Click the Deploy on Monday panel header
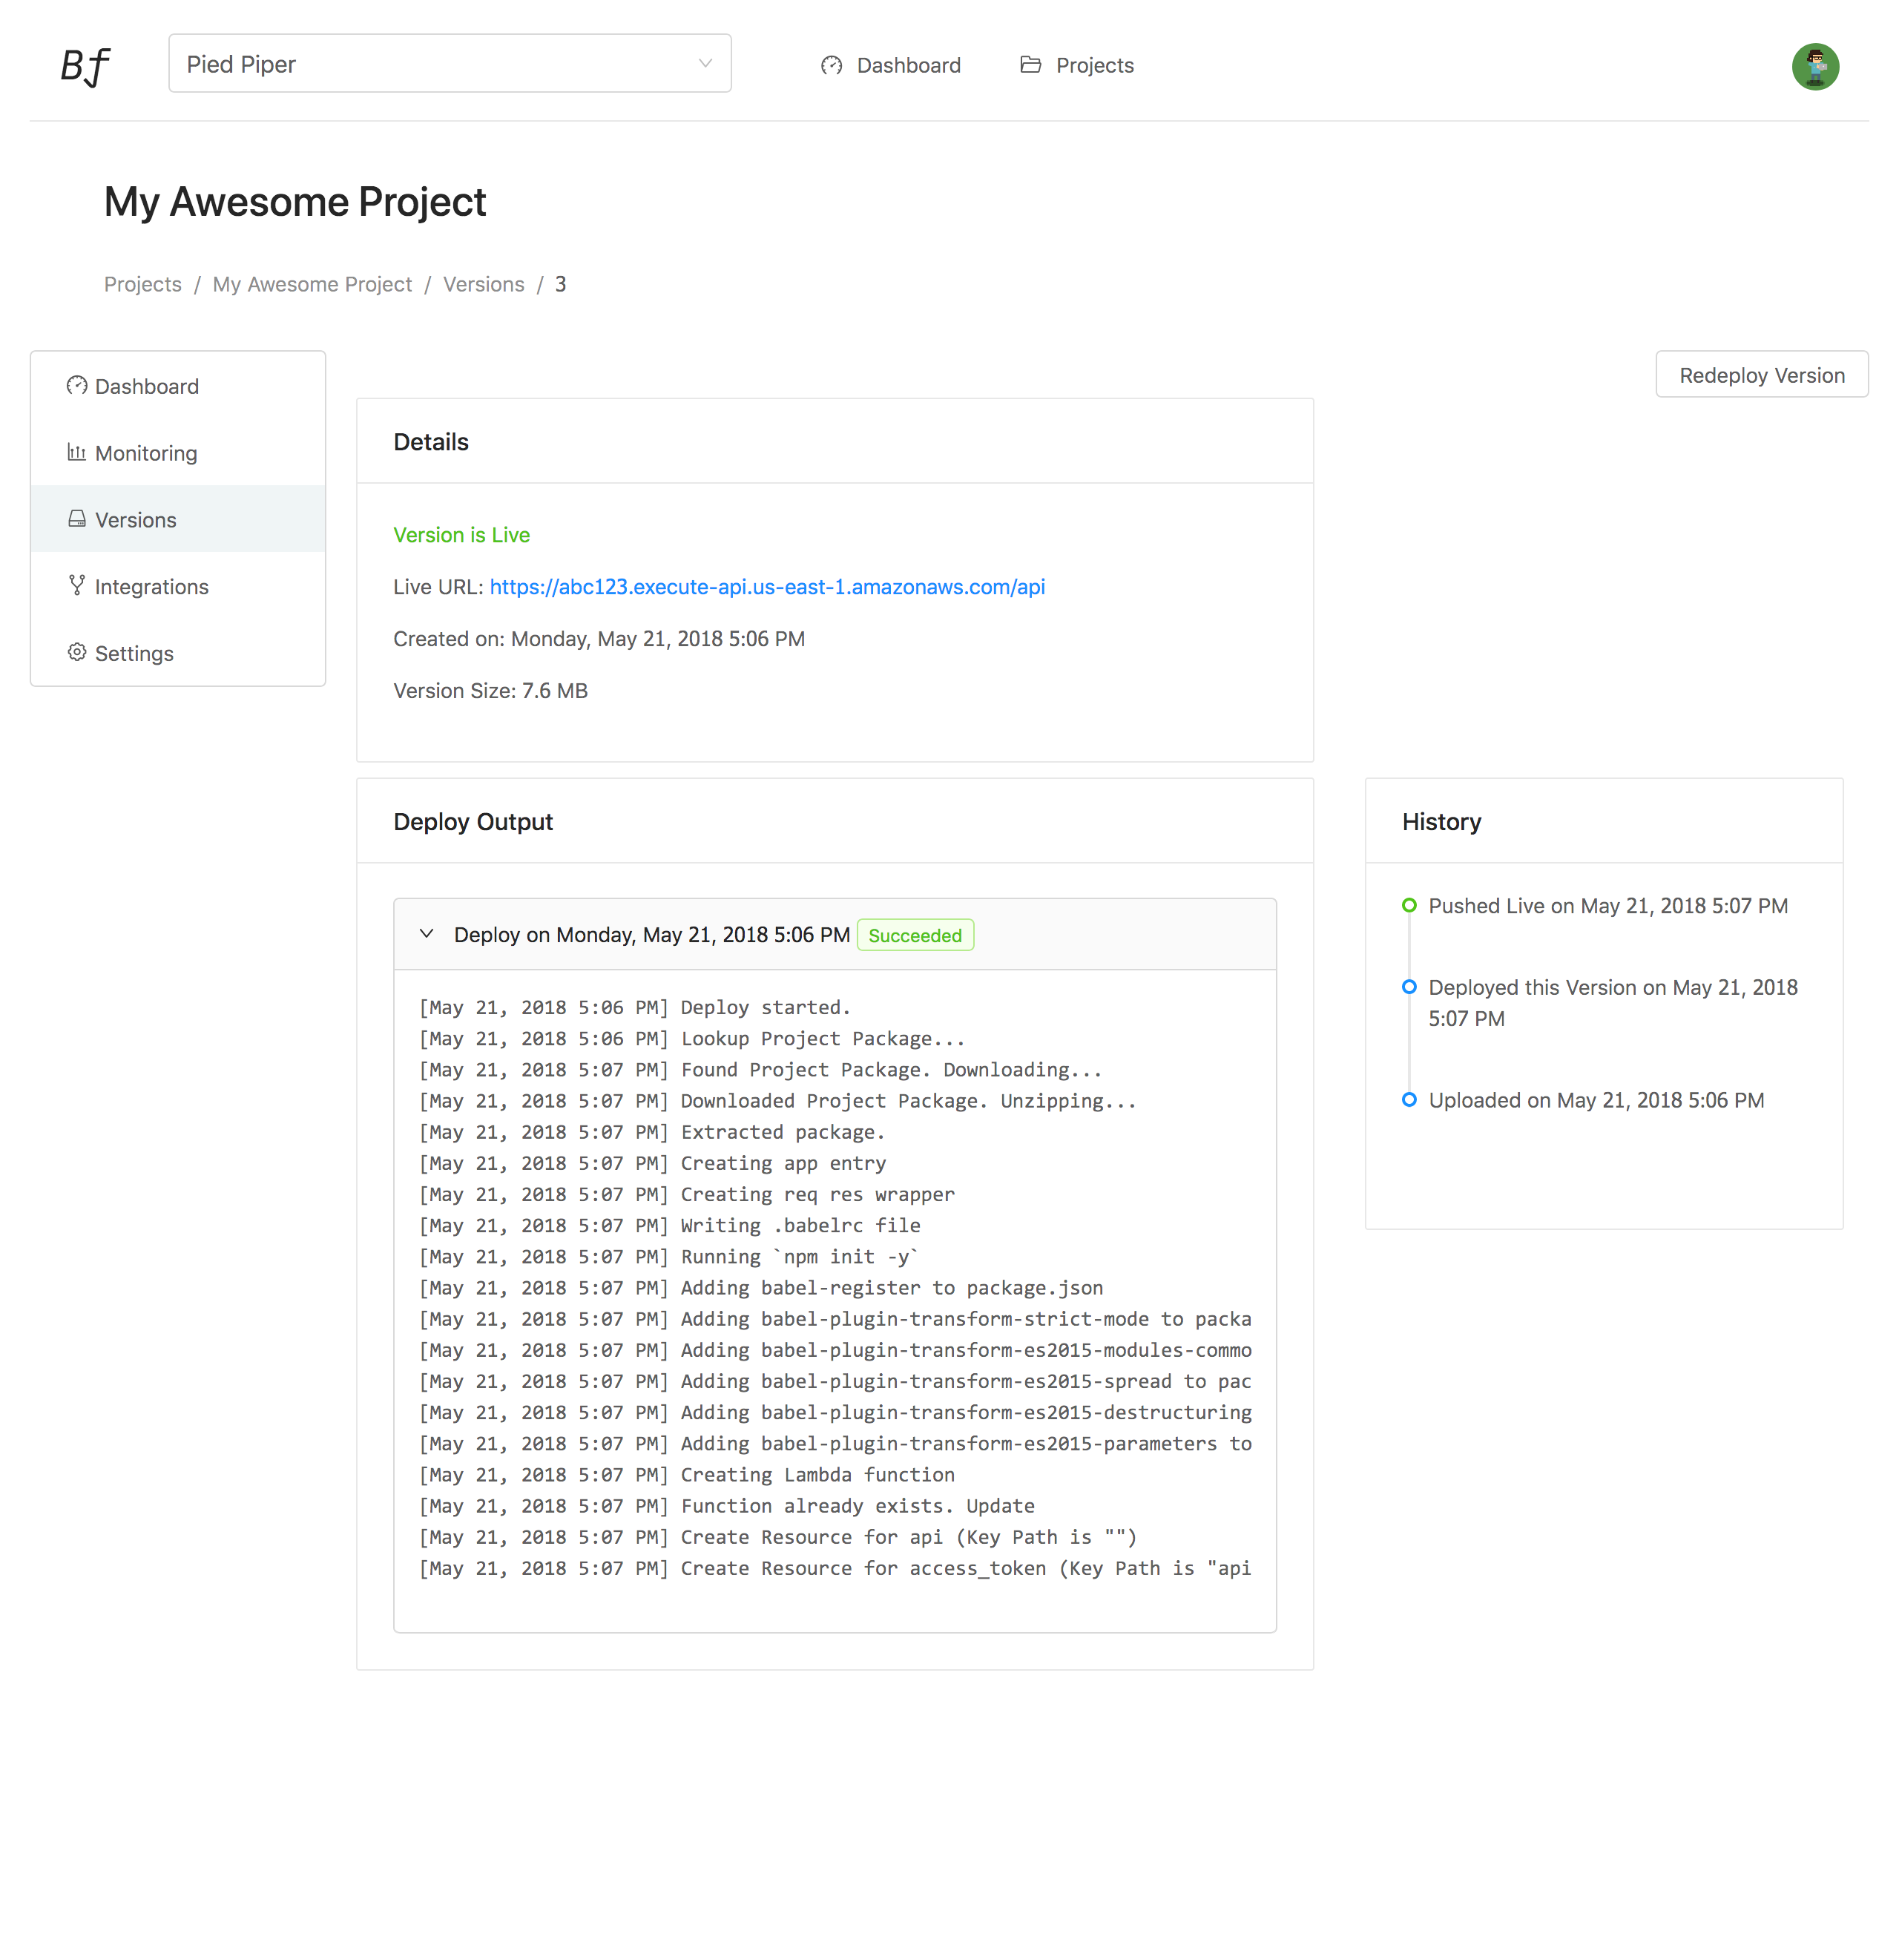This screenshot has width=1899, height=1960. 651,935
